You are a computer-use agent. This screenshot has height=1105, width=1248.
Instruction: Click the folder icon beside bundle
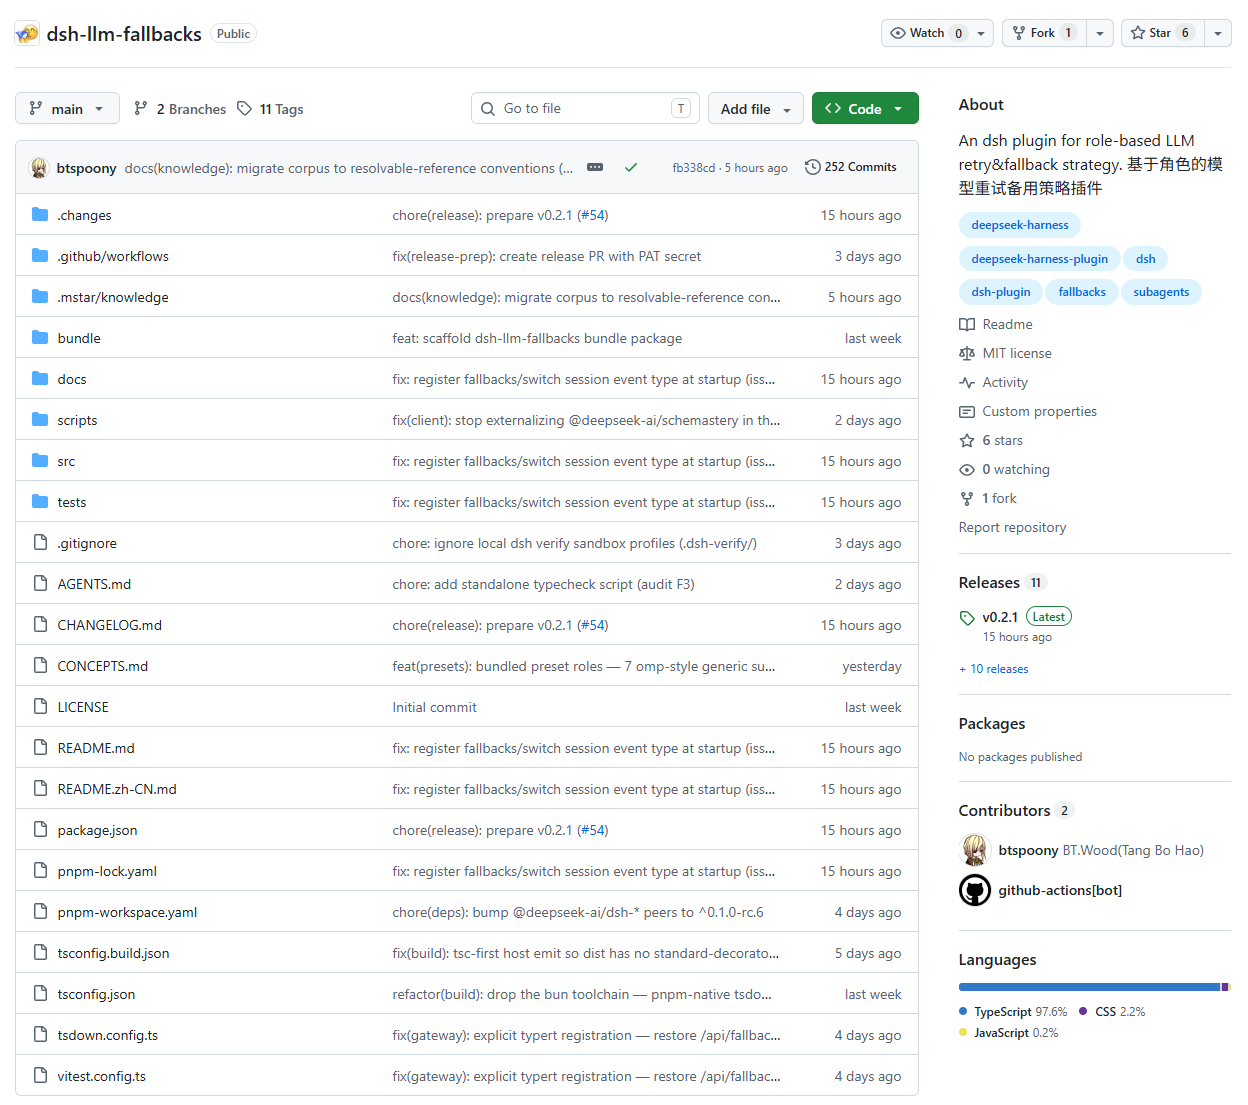(x=40, y=337)
